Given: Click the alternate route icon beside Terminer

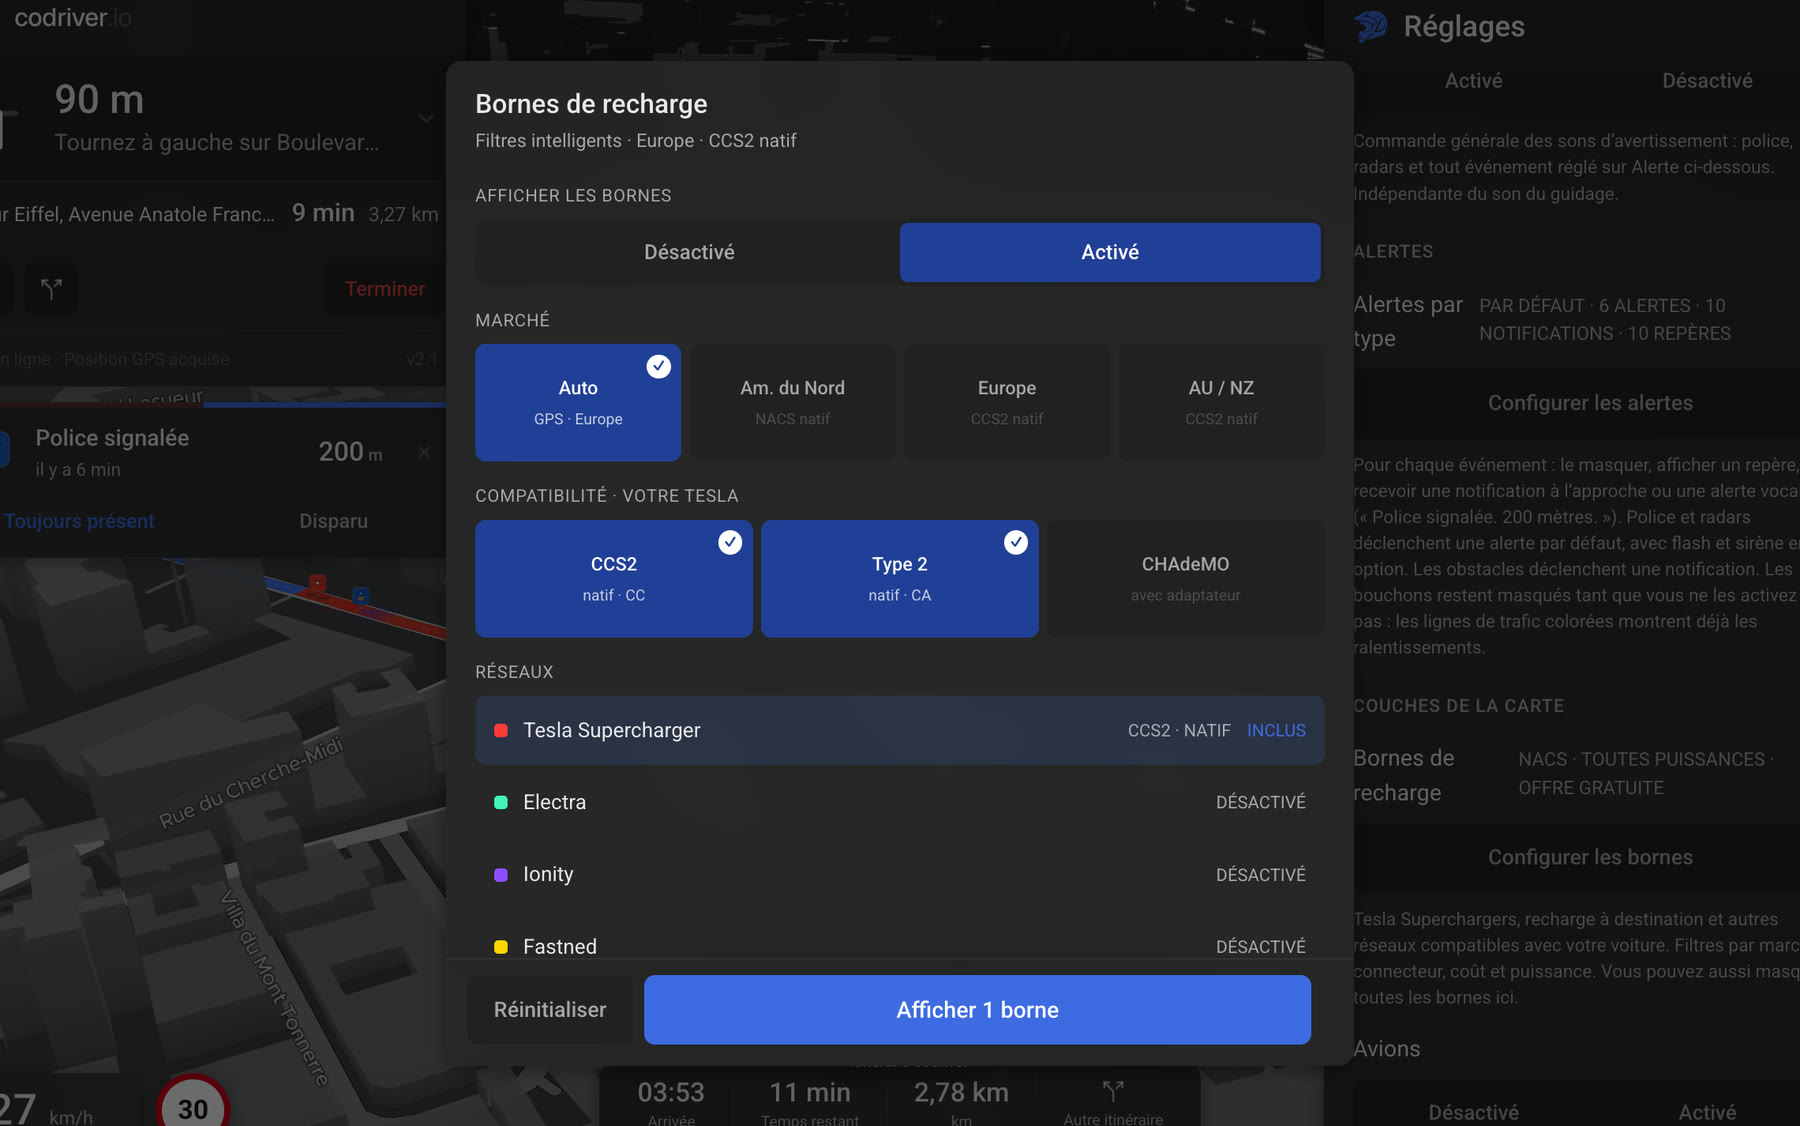Looking at the screenshot, I should point(51,289).
